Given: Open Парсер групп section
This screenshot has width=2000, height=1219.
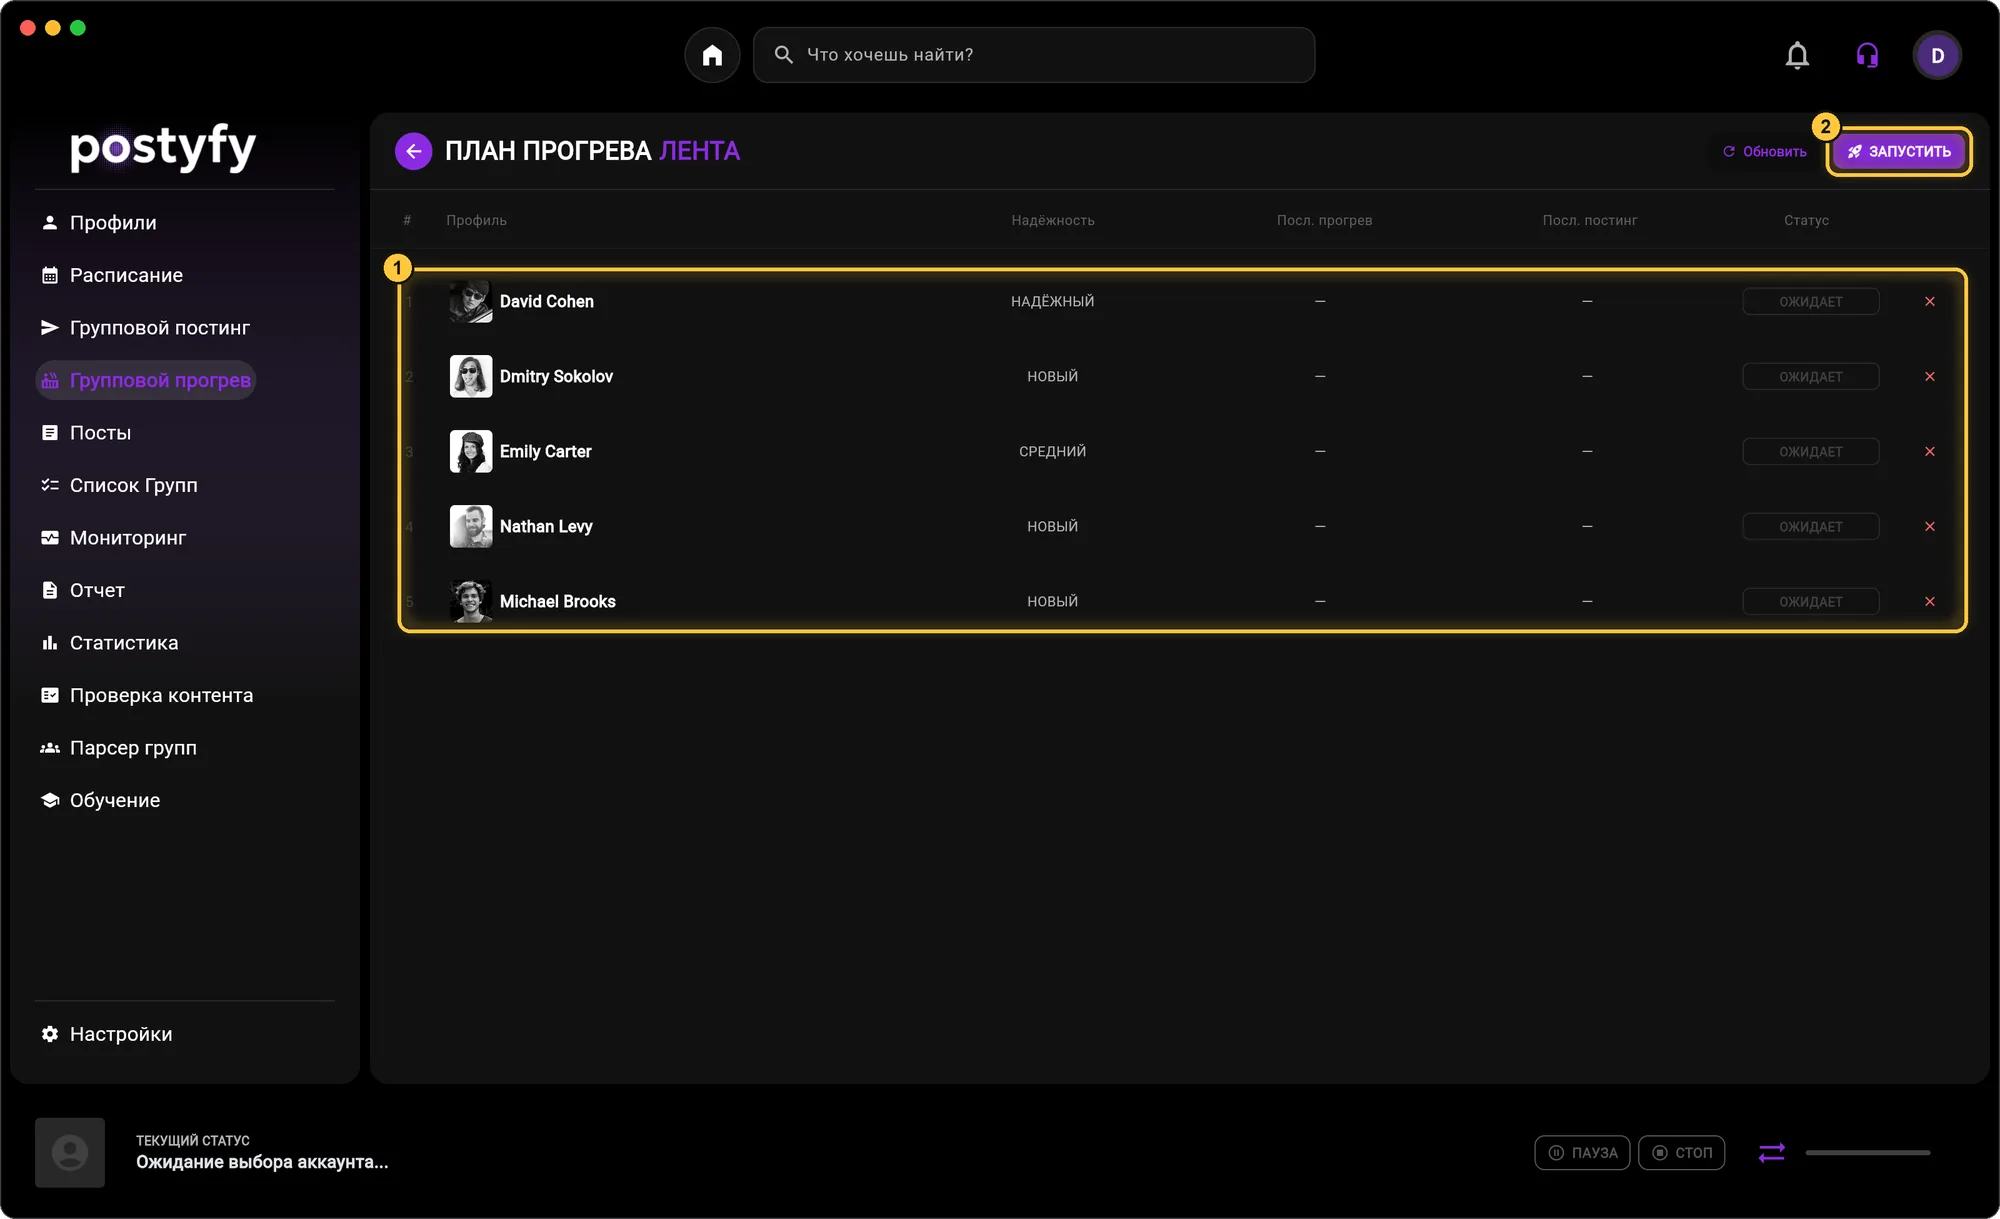Looking at the screenshot, I should coord(118,747).
